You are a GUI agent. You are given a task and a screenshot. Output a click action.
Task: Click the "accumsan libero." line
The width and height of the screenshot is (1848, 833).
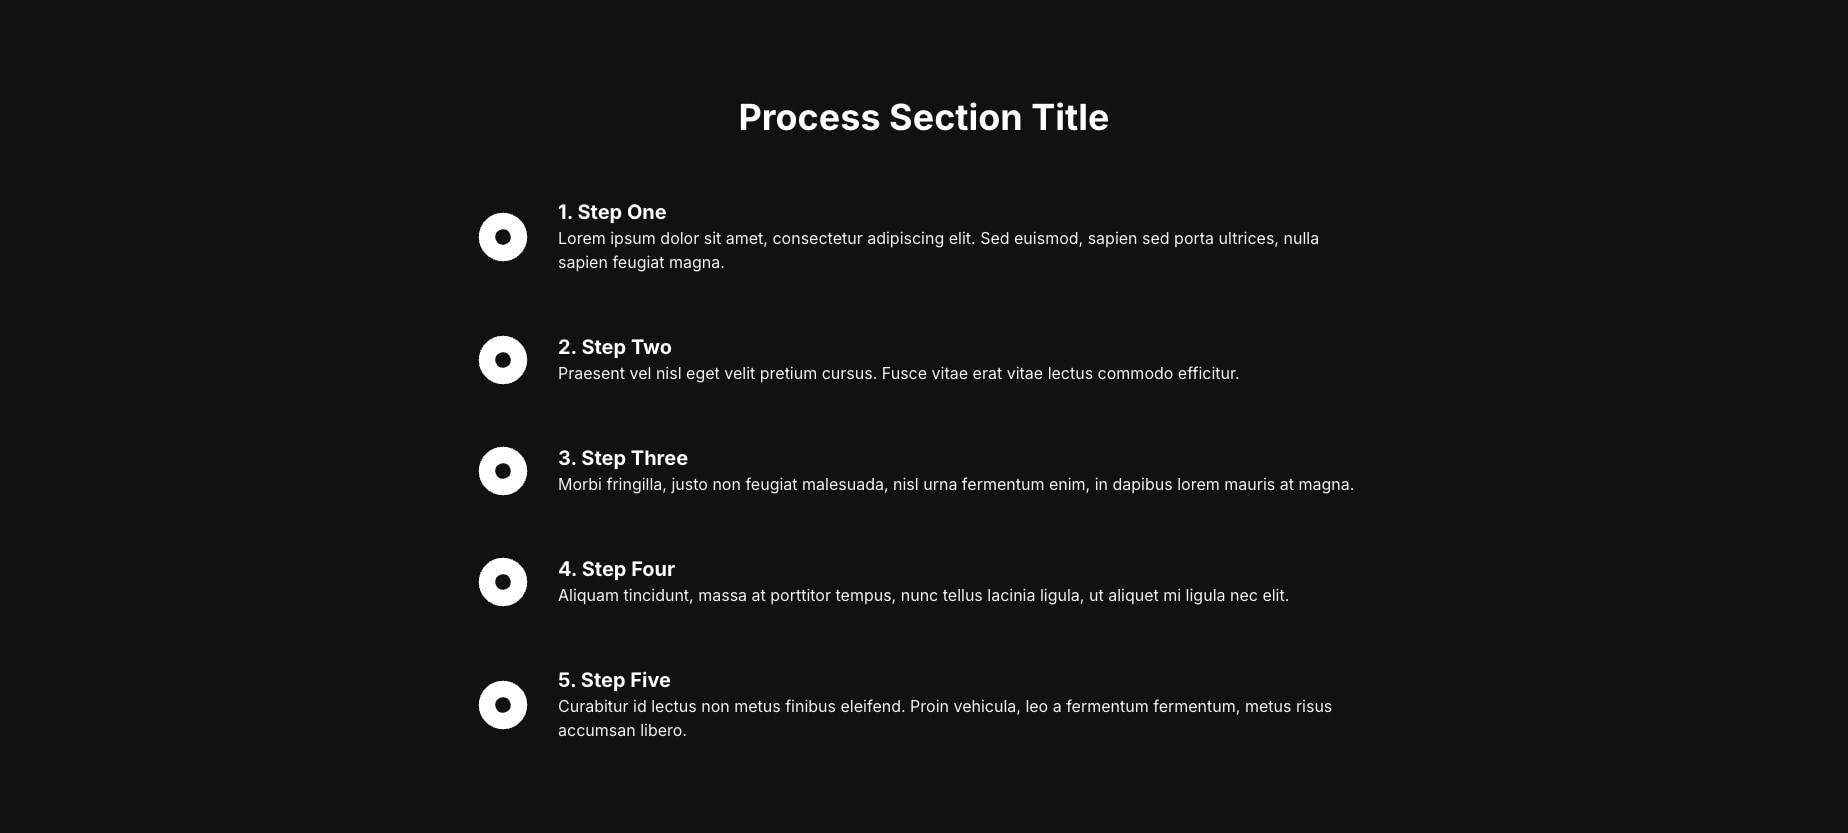pyautogui.click(x=622, y=730)
